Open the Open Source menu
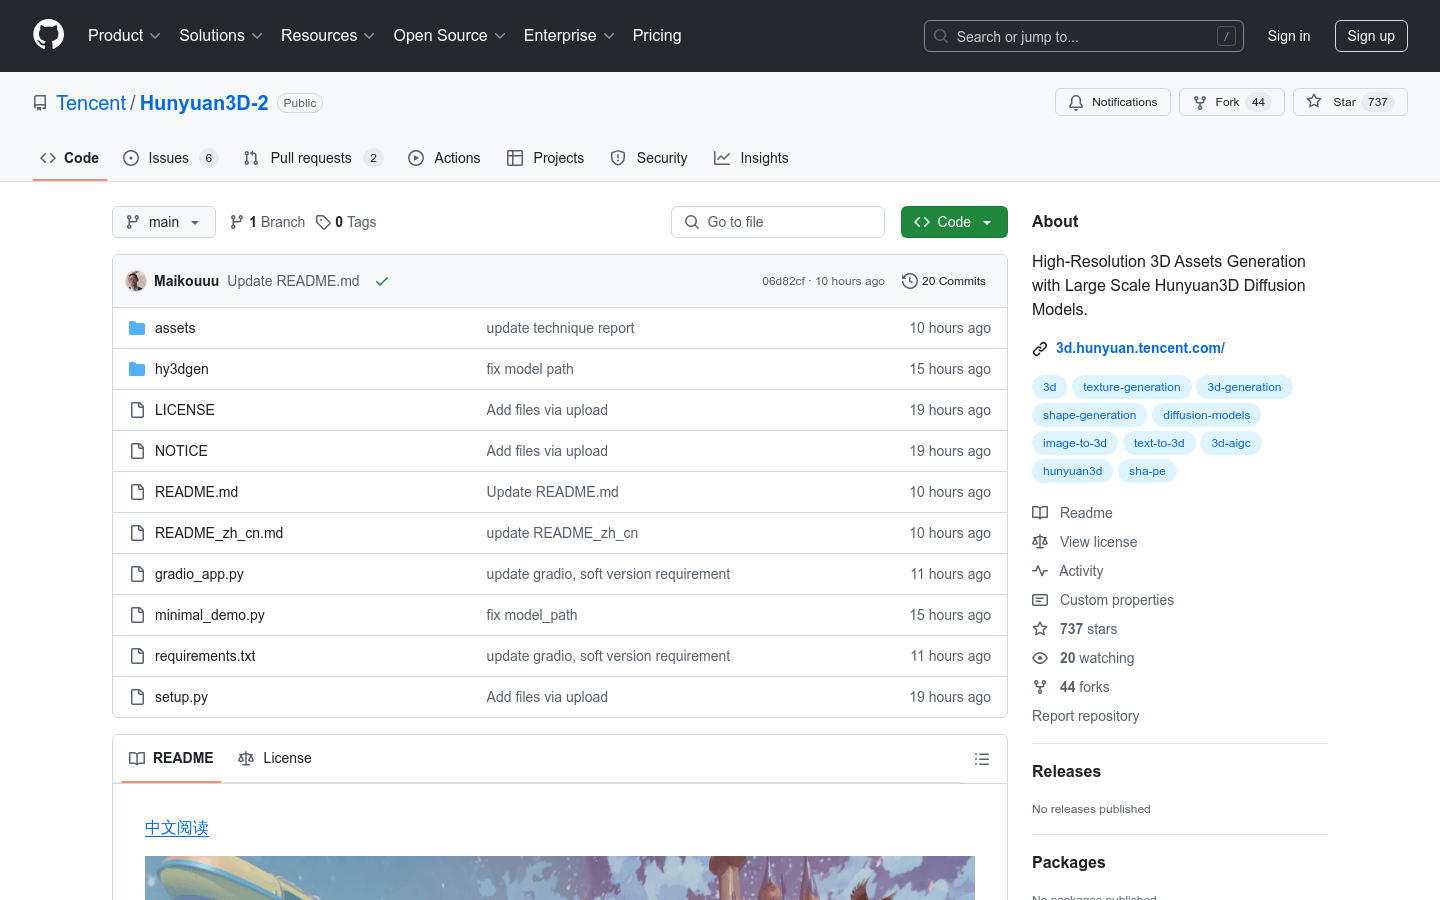 [449, 36]
